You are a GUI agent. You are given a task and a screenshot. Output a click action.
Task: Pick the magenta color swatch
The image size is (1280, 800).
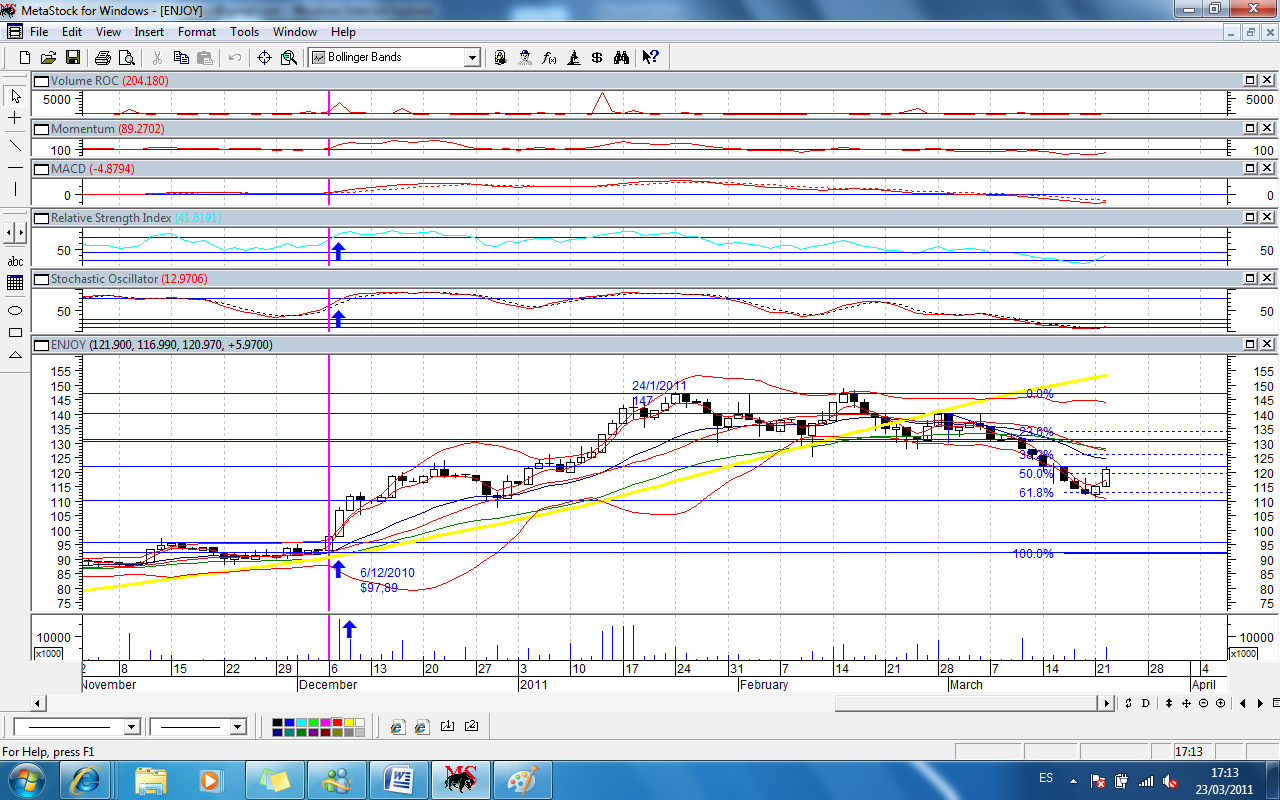coord(323,721)
